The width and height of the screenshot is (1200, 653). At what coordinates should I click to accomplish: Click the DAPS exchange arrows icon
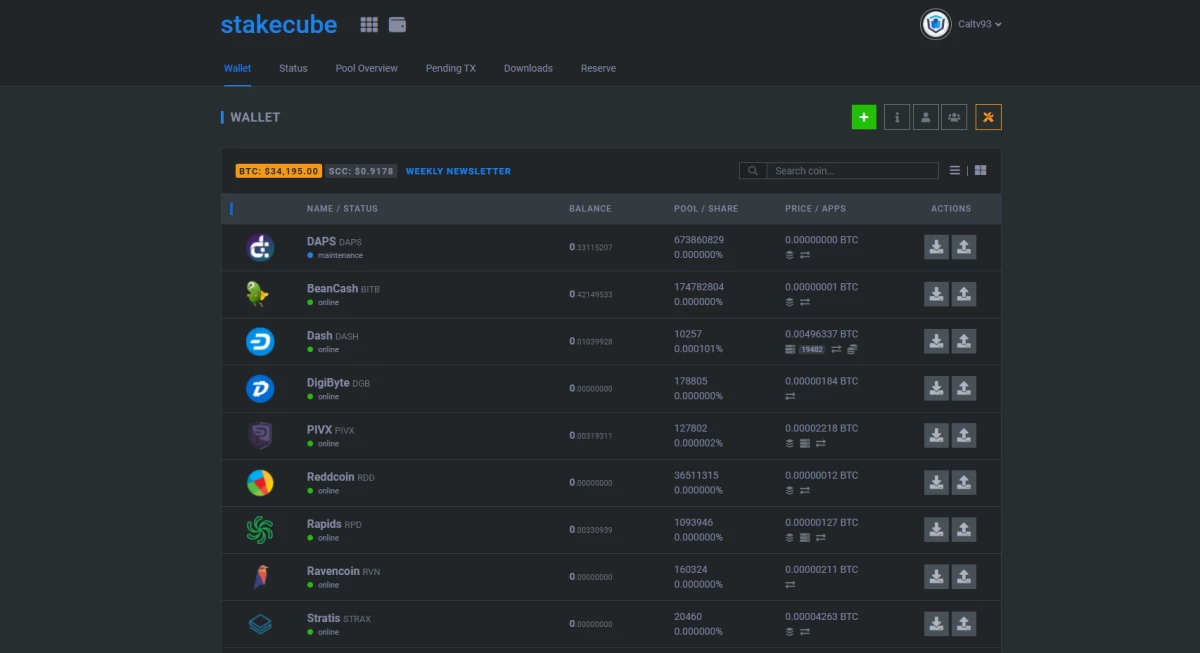click(805, 255)
